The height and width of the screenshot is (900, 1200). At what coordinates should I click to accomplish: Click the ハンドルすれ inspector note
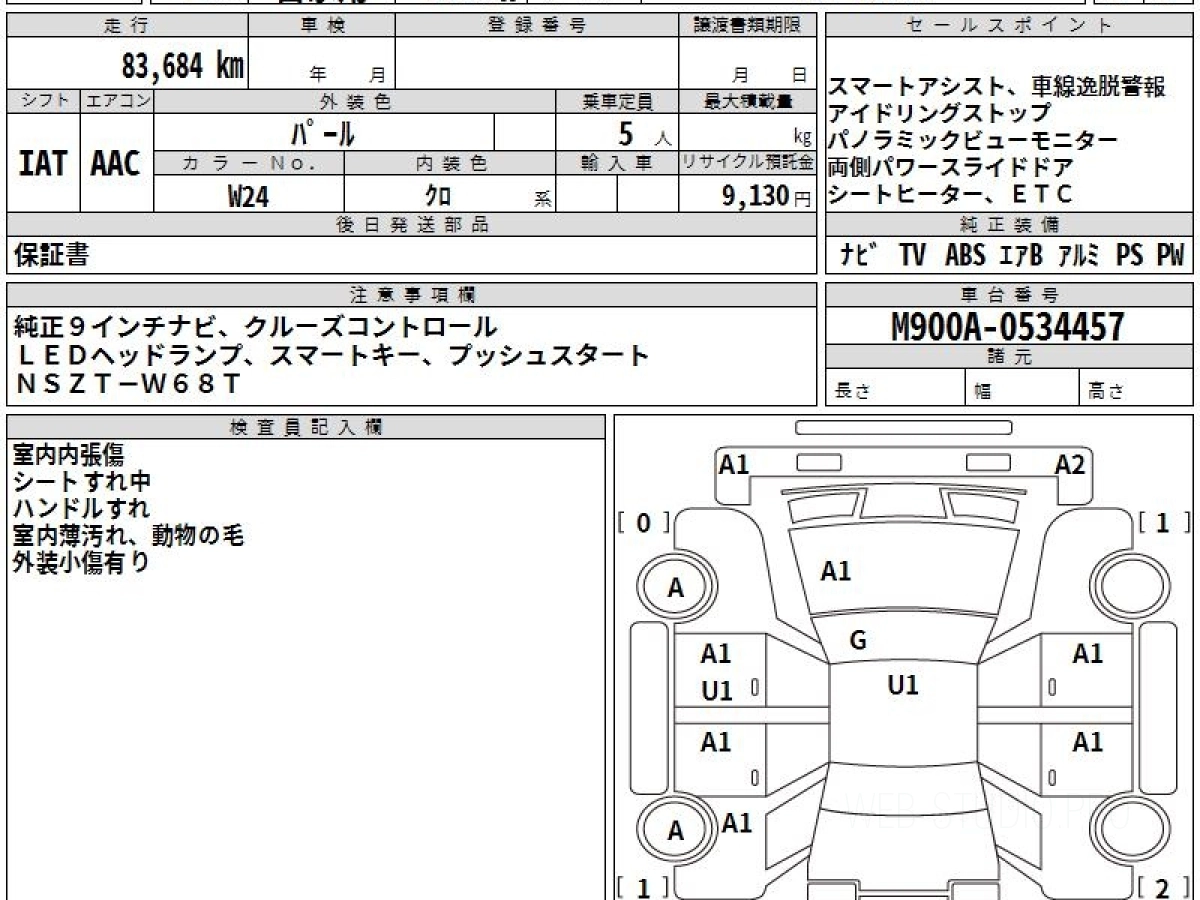[x=81, y=508]
